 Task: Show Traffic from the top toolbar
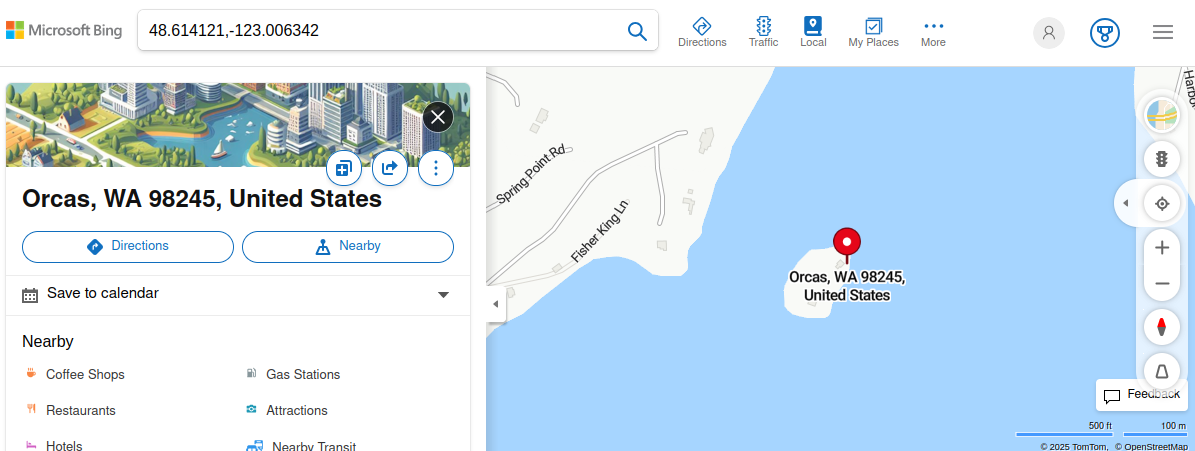[763, 32]
